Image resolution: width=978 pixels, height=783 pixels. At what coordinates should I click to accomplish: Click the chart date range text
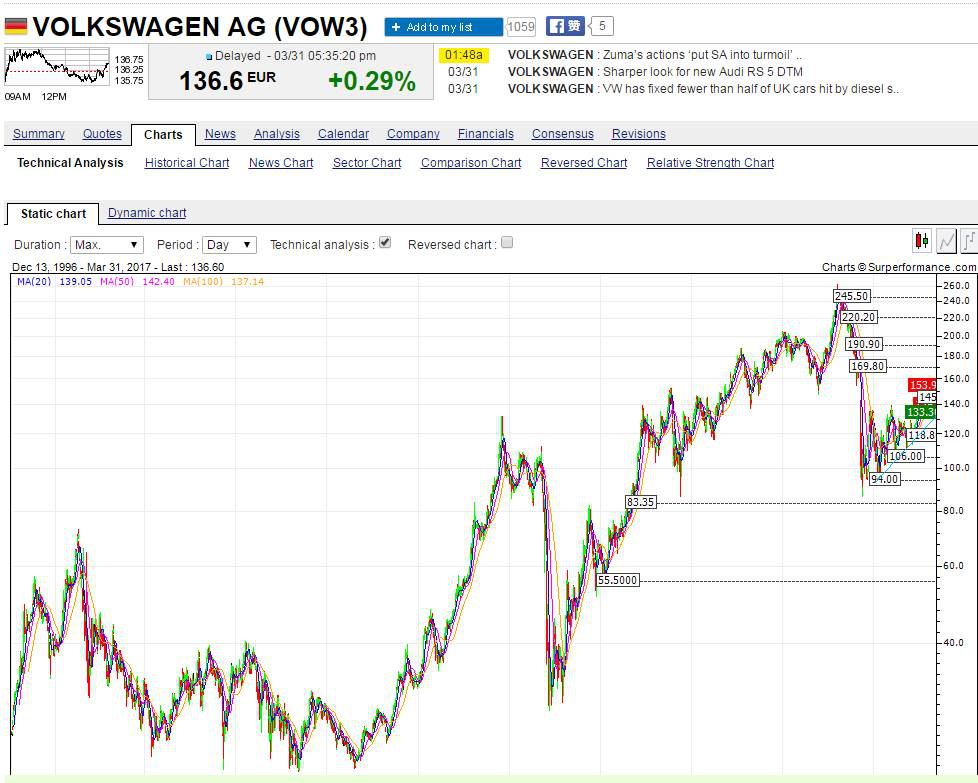118,267
